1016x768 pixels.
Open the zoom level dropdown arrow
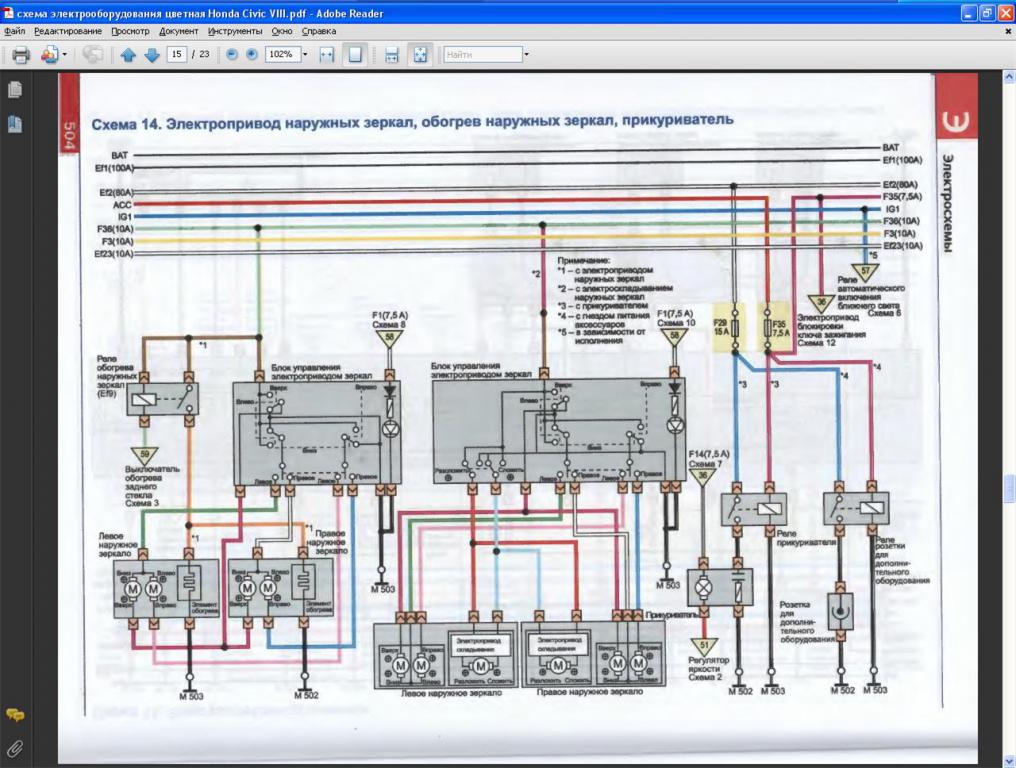(305, 54)
